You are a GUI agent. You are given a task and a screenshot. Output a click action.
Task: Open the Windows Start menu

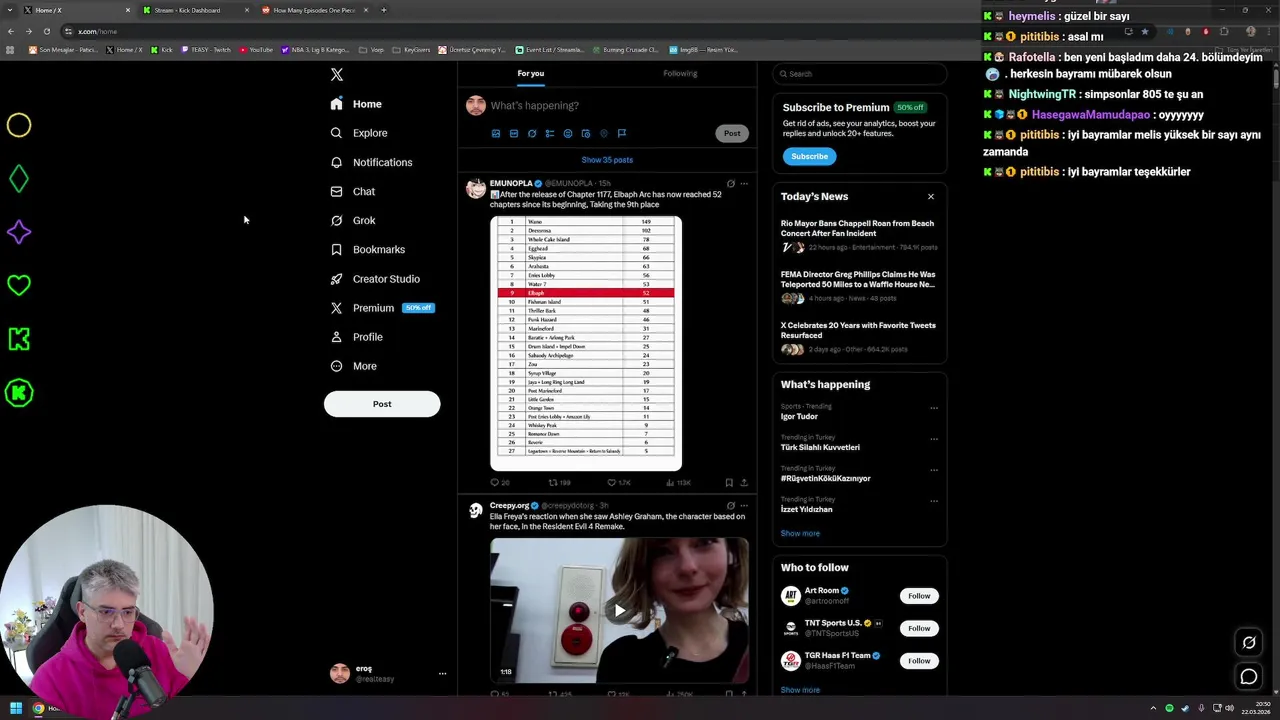tap(16, 709)
